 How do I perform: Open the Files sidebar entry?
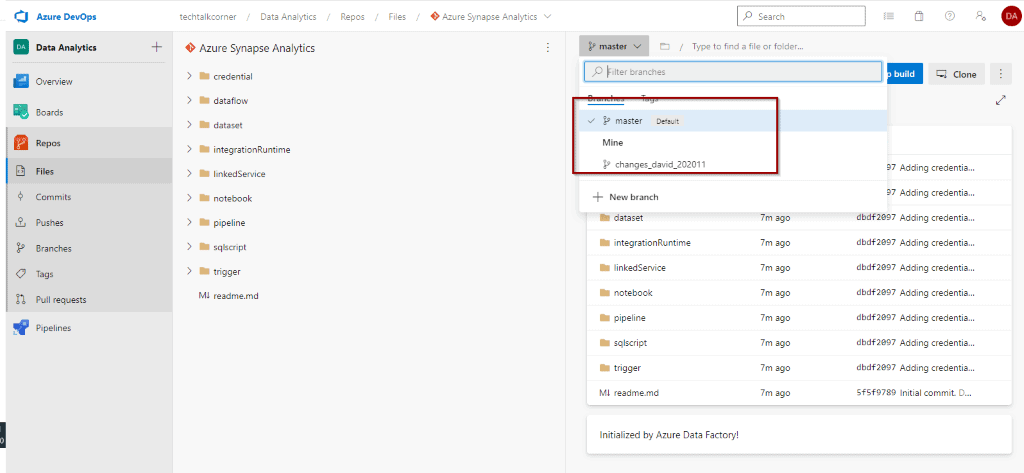[x=89, y=172]
